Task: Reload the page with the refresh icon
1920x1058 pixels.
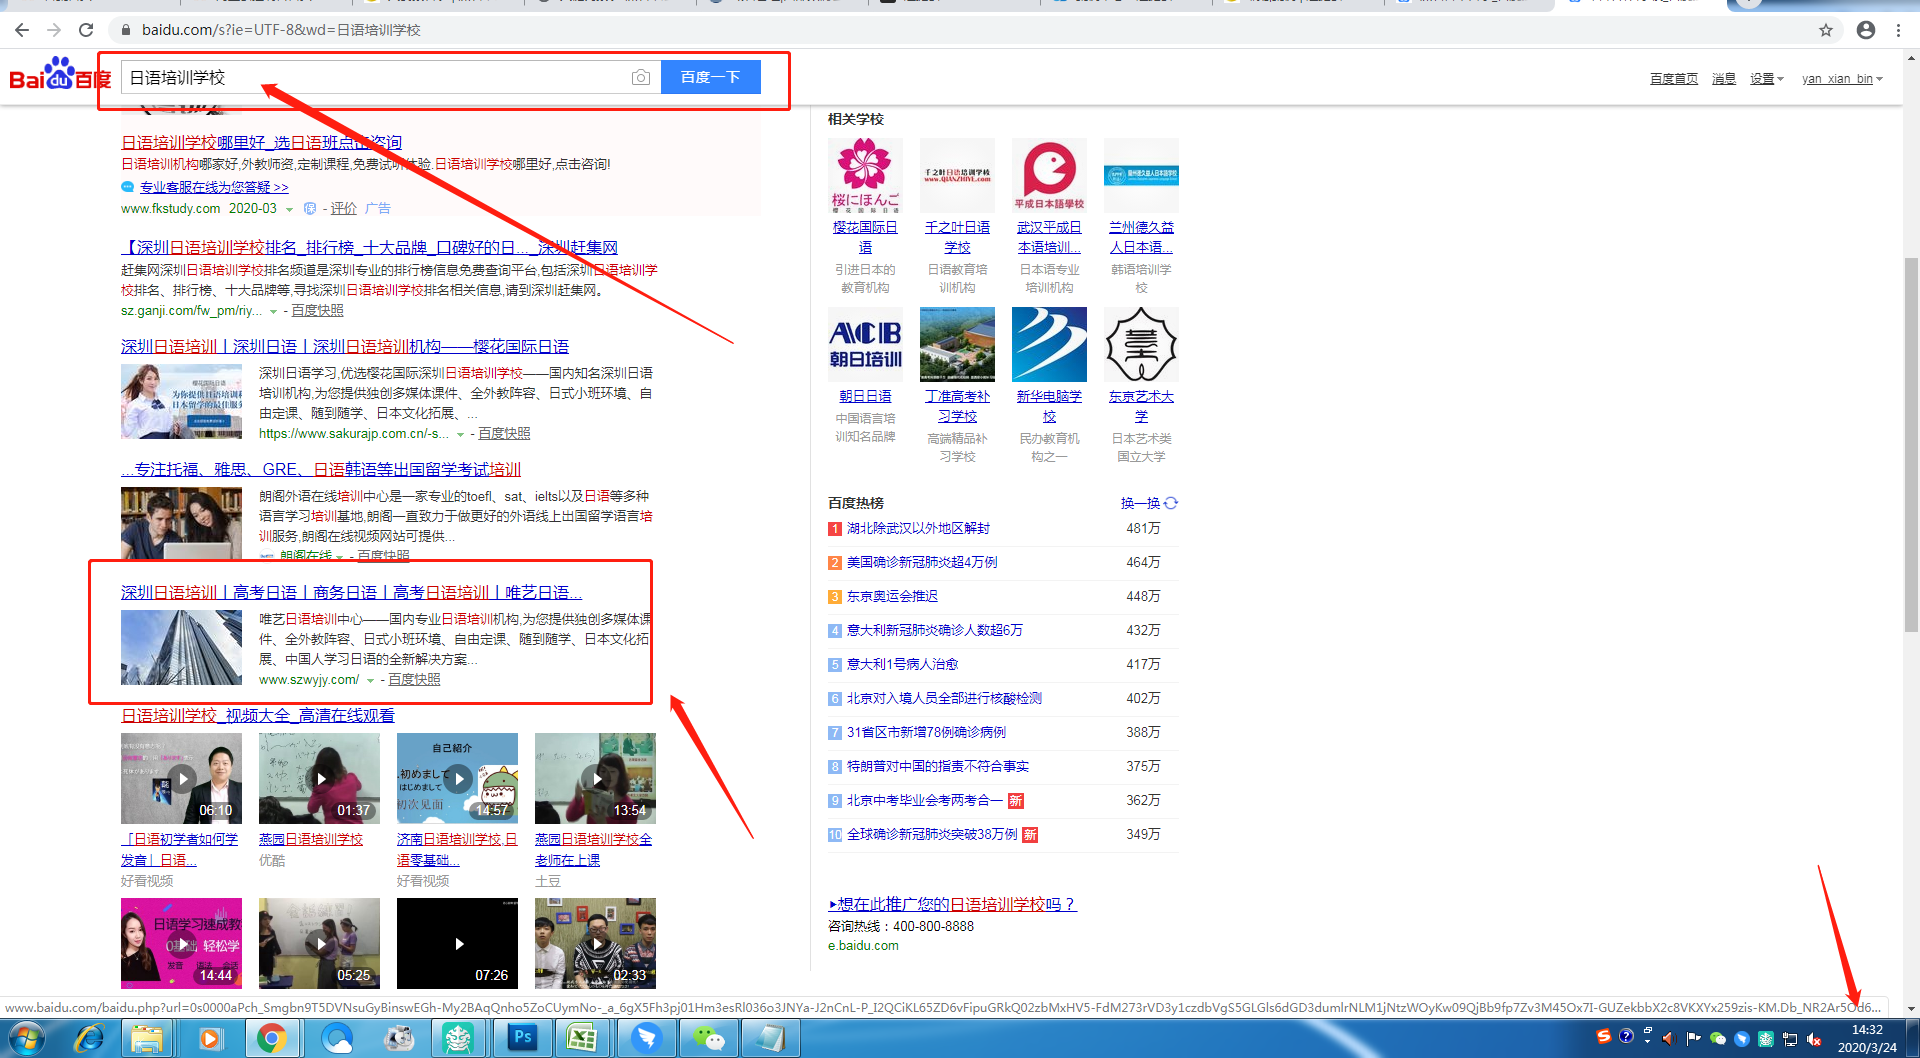Action: 86,30
